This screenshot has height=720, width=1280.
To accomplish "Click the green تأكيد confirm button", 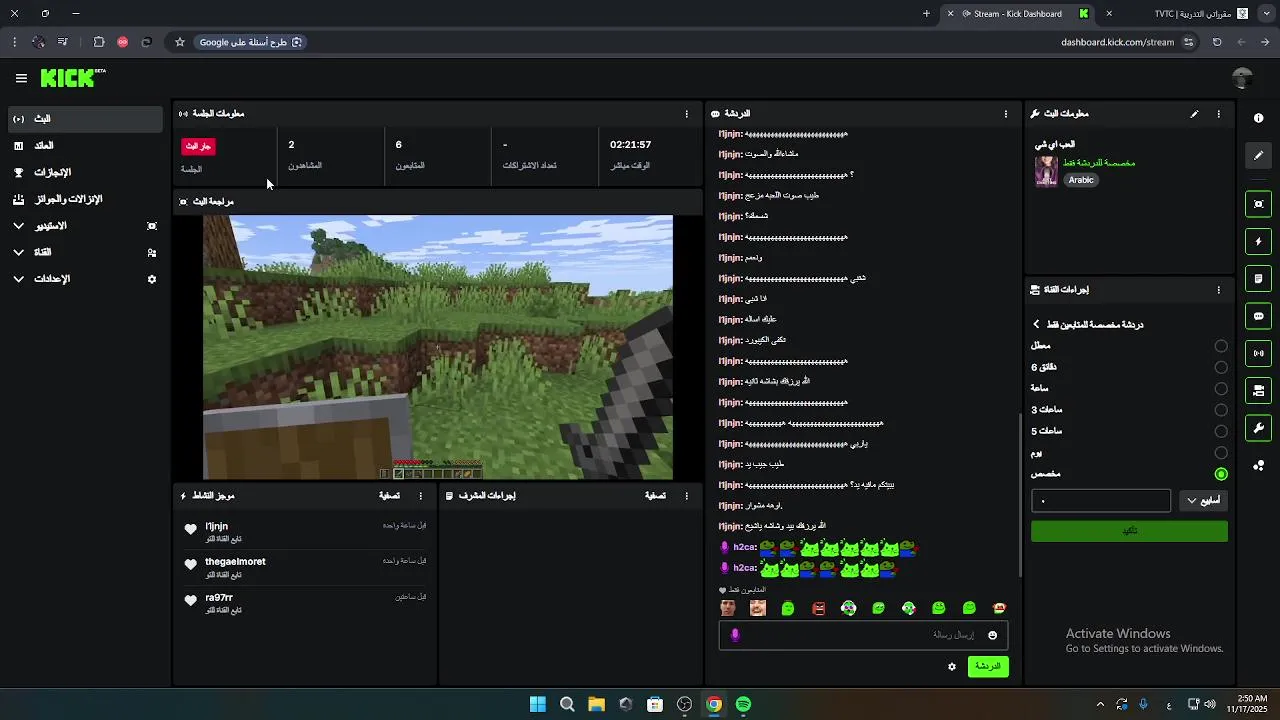I will 1129,531.
